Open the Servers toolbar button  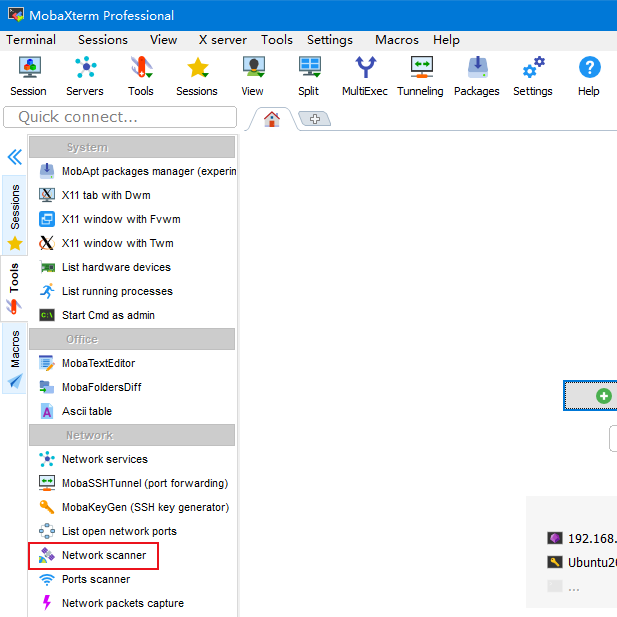click(85, 76)
